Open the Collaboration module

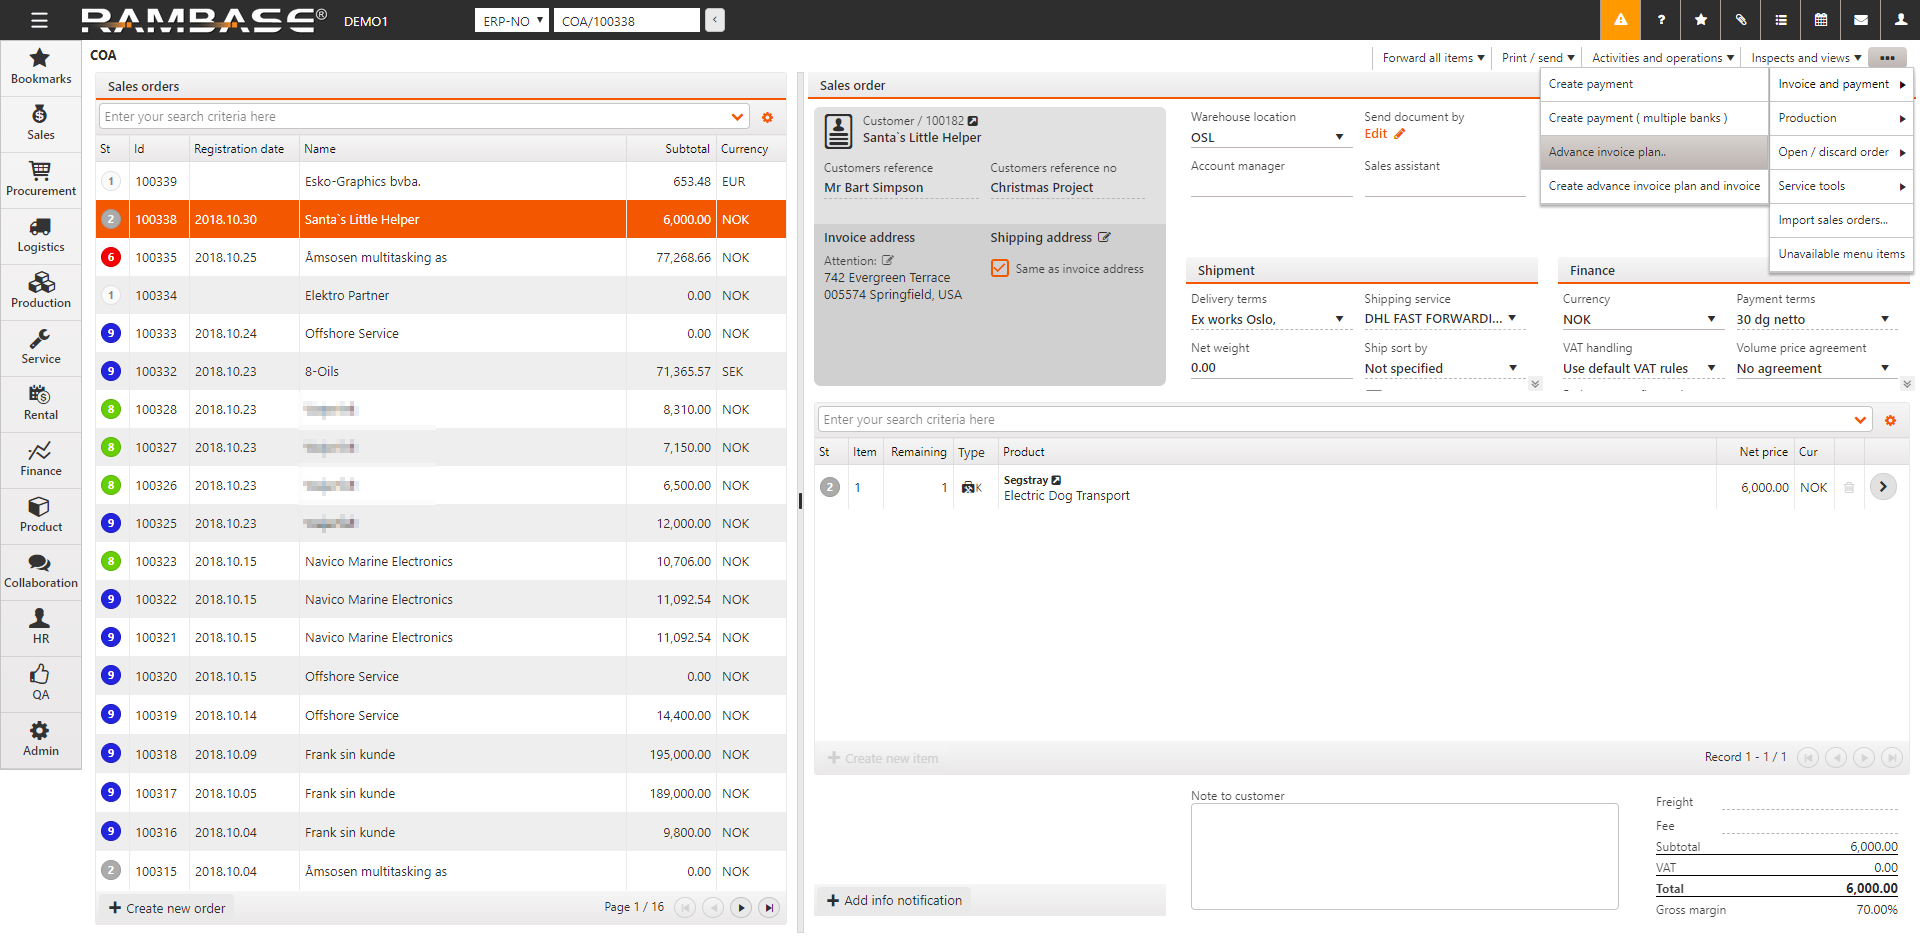[x=40, y=570]
